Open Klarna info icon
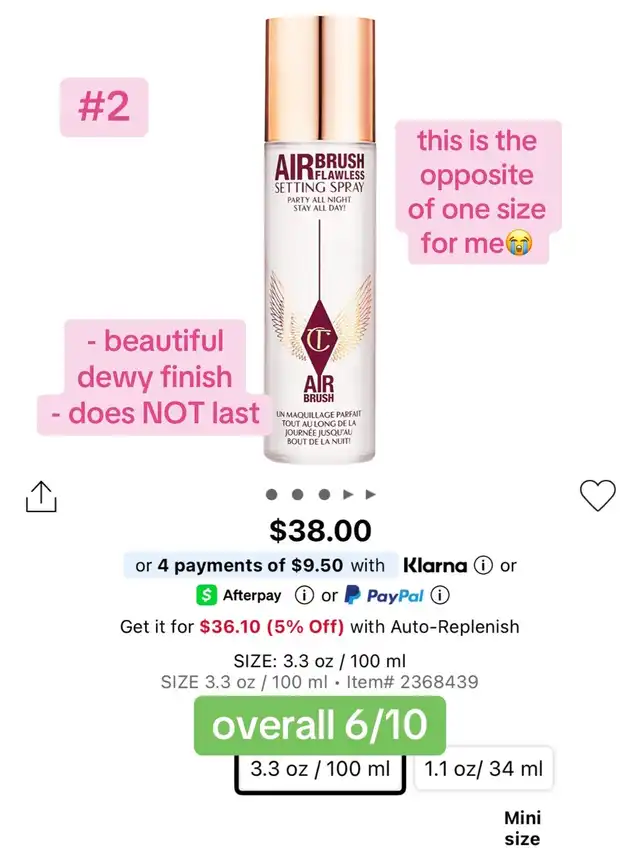The width and height of the screenshot is (640, 853). pyautogui.click(x=483, y=565)
